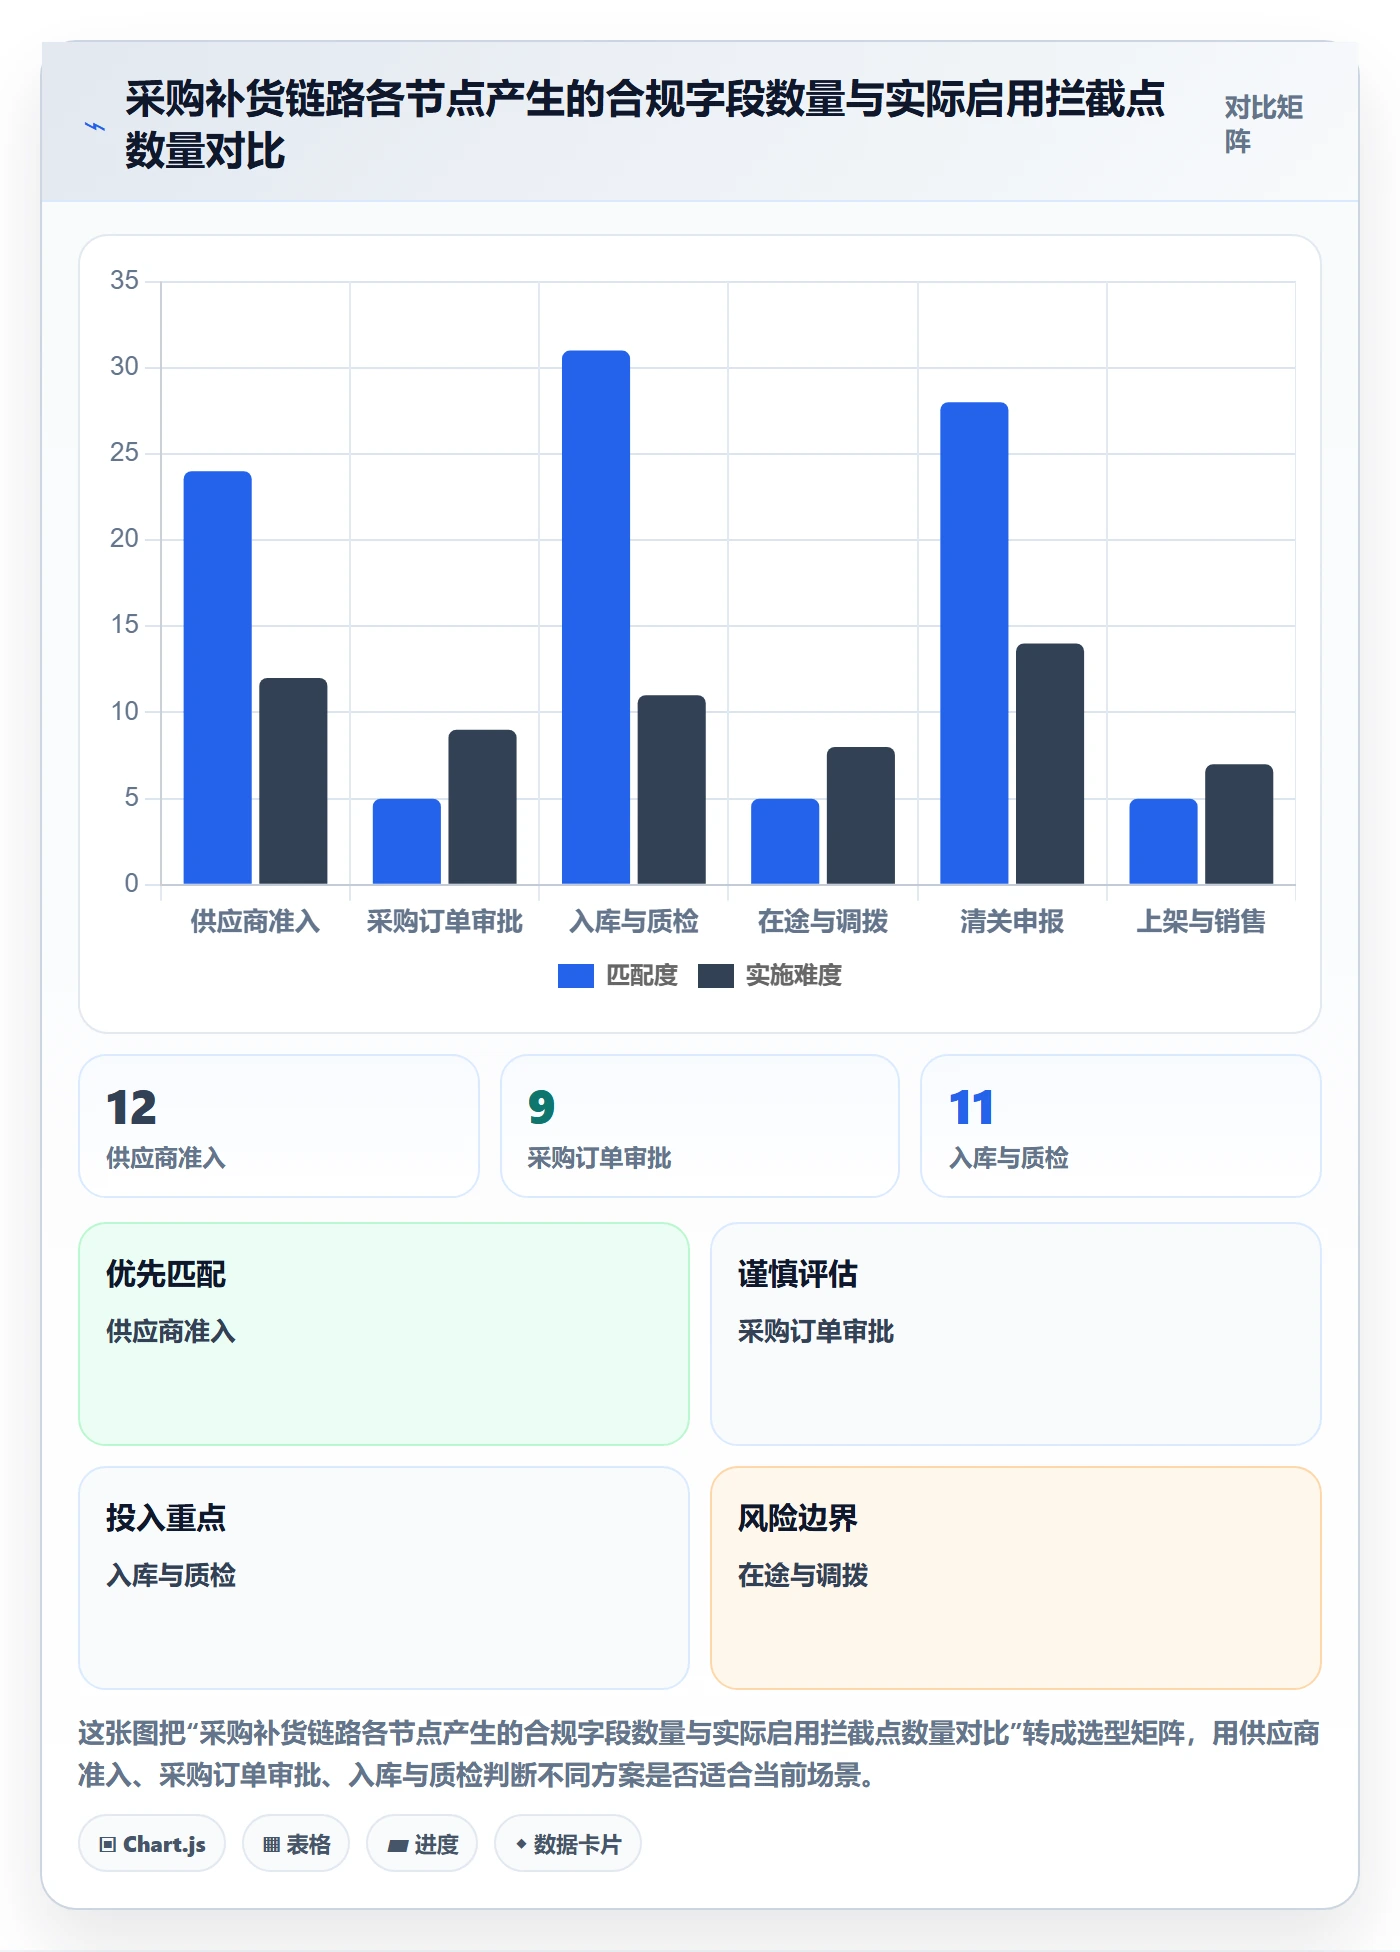Click the 上架与销售 x-axis label
The width and height of the screenshot is (1400, 1952).
click(x=1201, y=921)
